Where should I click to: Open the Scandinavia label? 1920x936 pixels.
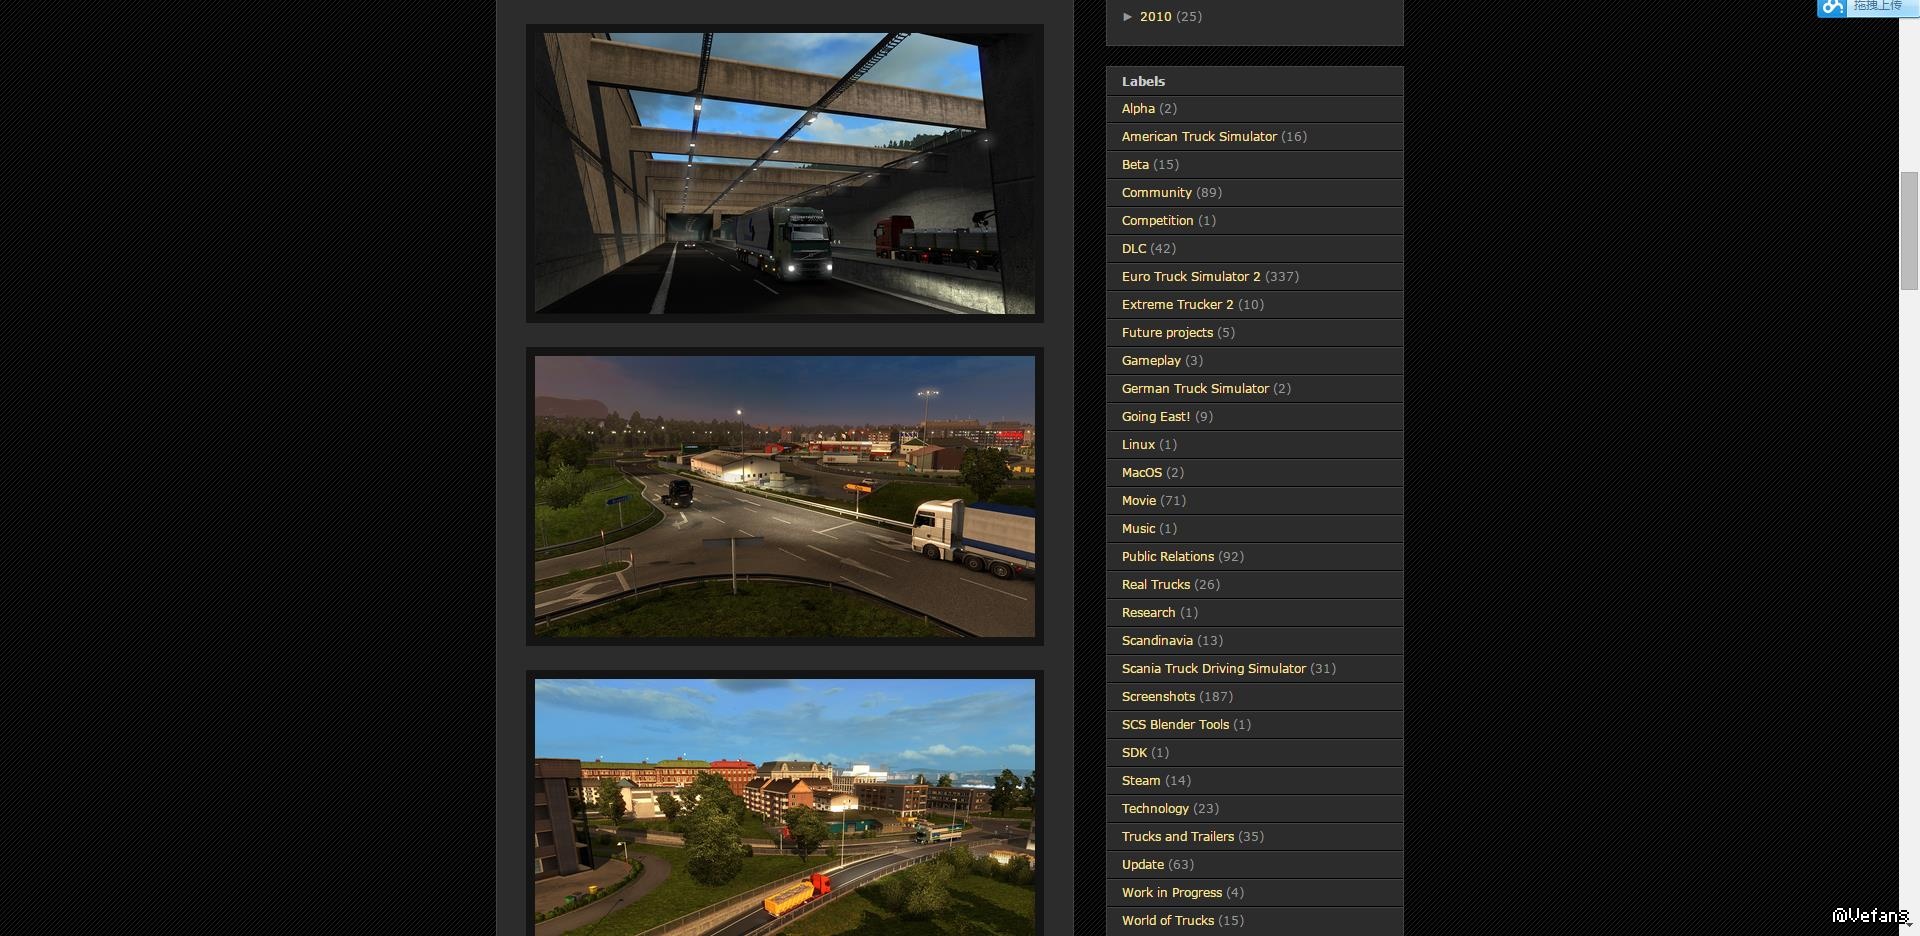1157,641
